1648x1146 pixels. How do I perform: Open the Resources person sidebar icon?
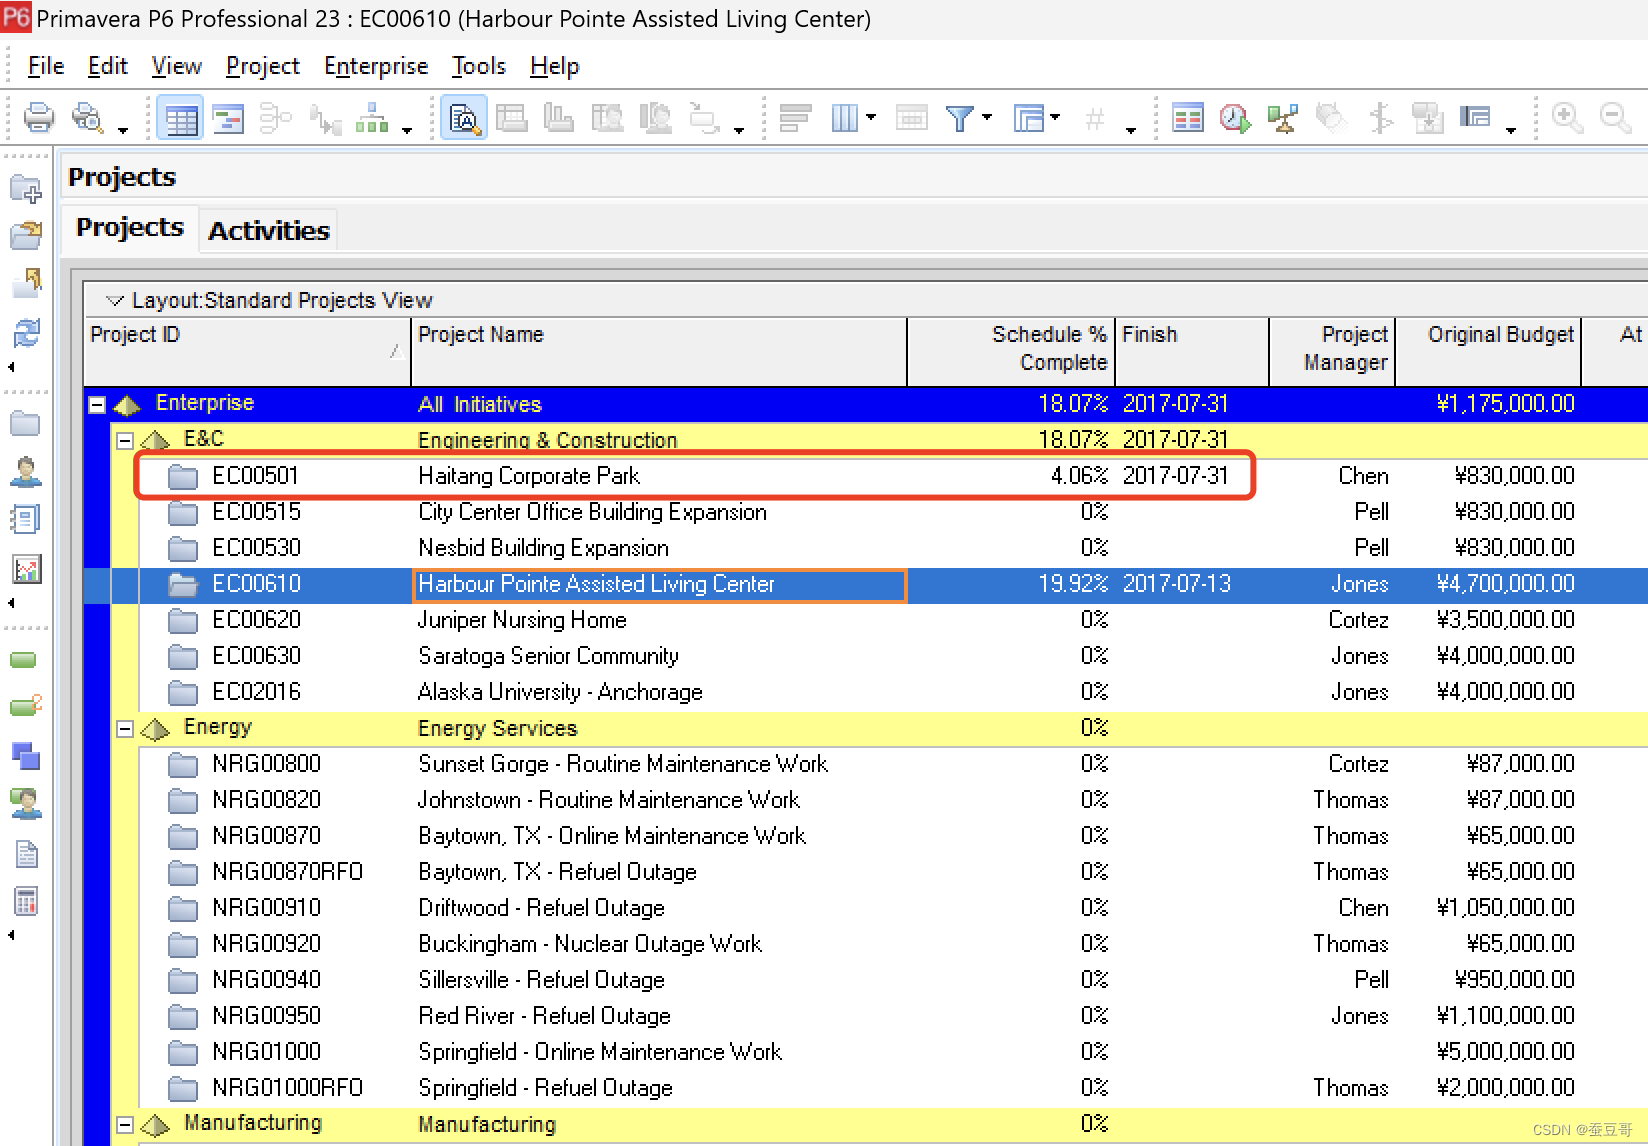point(25,471)
